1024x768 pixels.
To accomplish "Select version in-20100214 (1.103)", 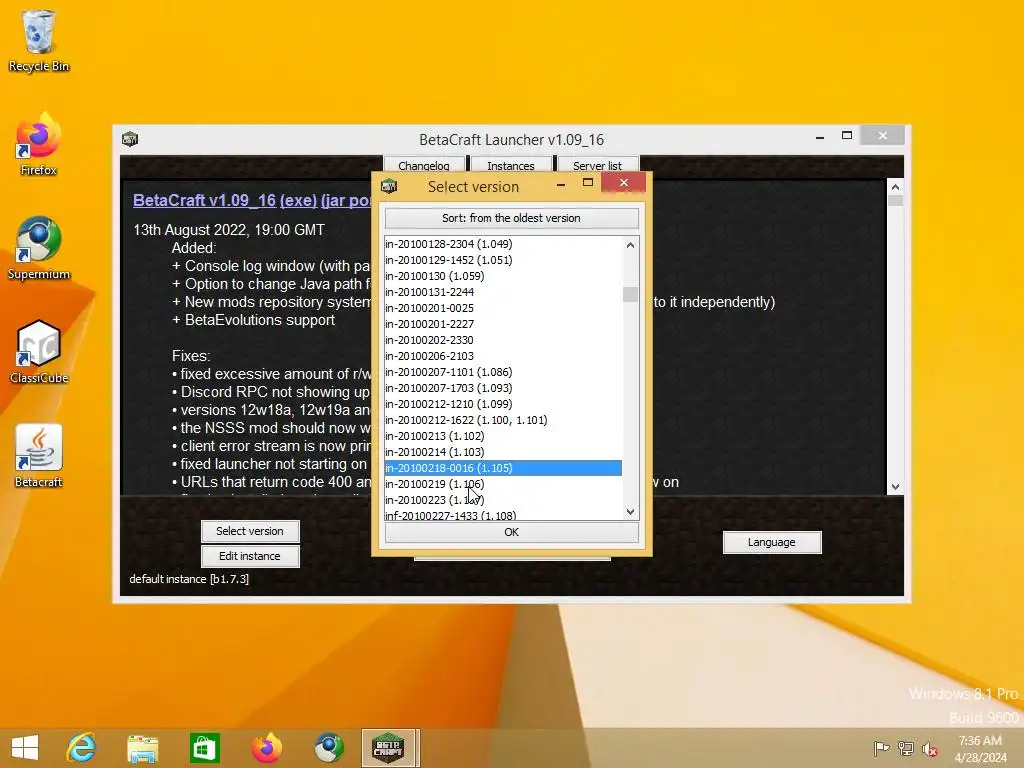I will [503, 452].
